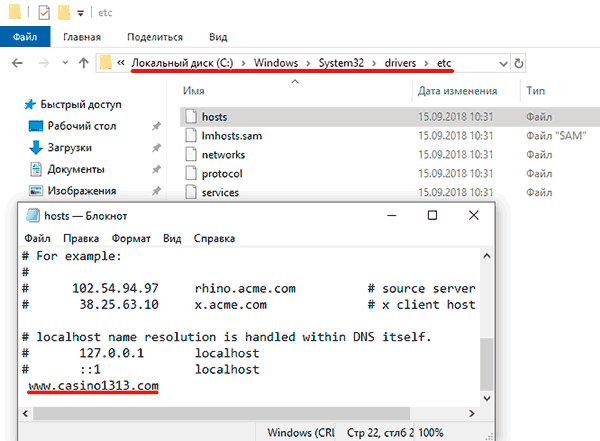Viewport: 600px width, 441px height.
Task: Select the lmhosts.sam file icon
Action: coord(191,136)
